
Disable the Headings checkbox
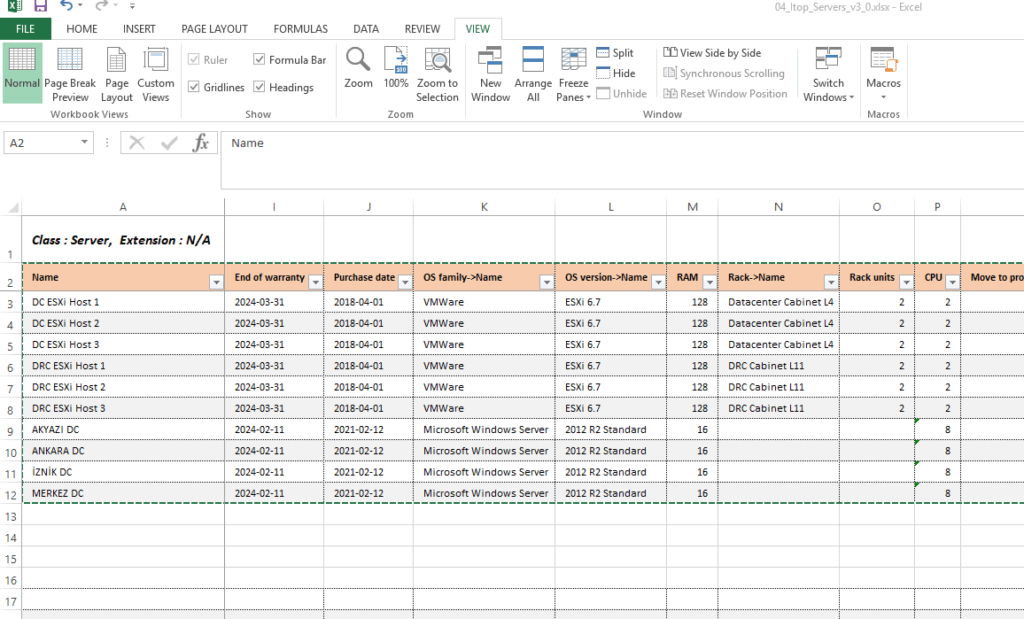260,87
